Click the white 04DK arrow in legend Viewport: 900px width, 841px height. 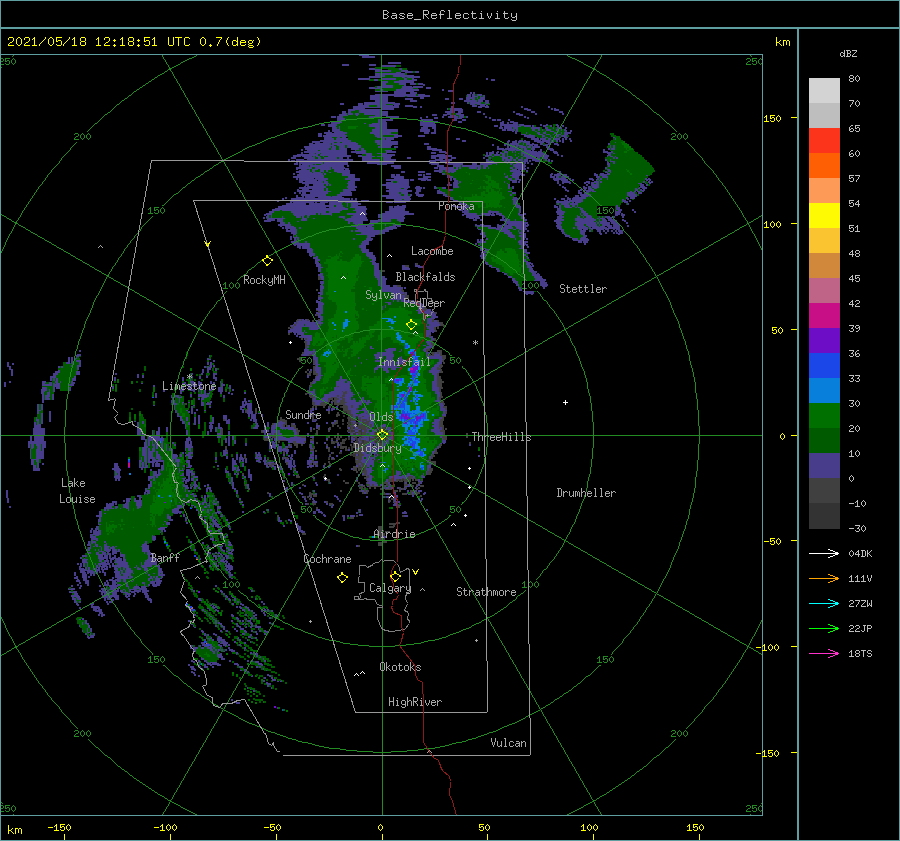pos(824,553)
